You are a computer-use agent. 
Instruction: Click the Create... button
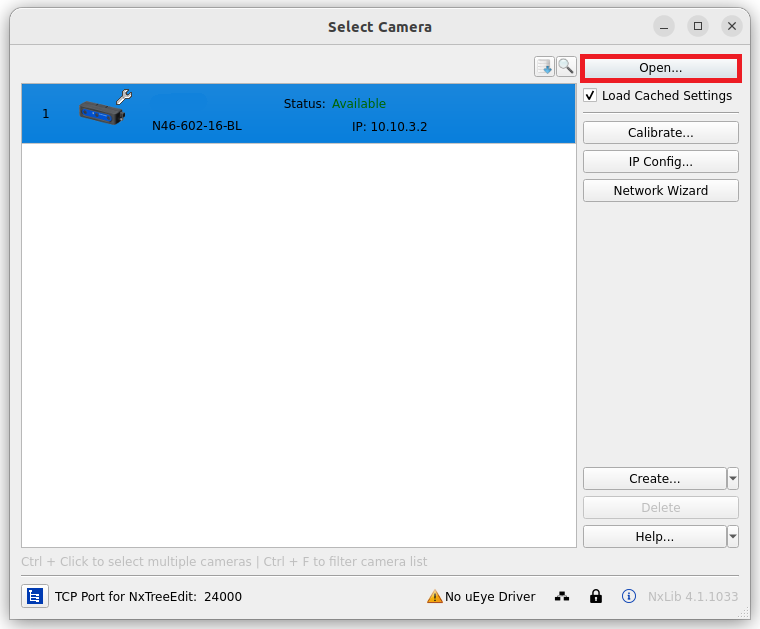655,478
